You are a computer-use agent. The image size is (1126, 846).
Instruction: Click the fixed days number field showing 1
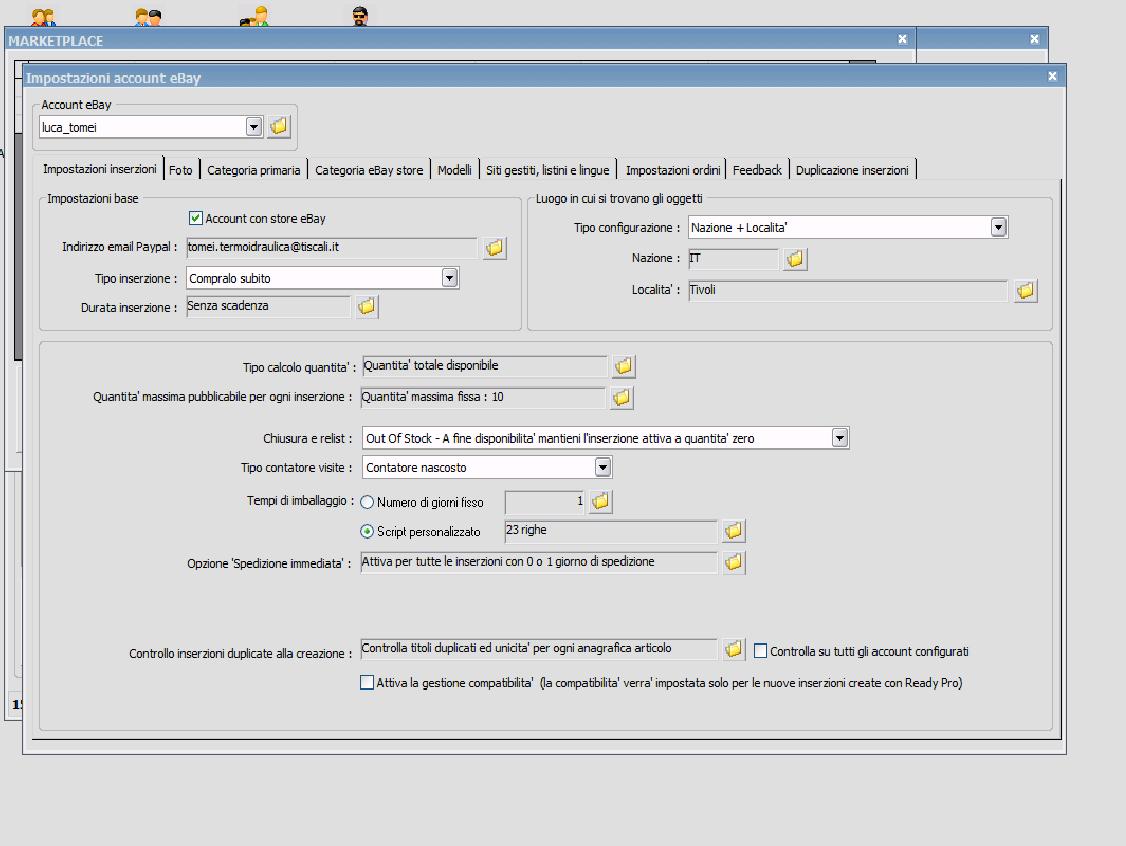(545, 501)
